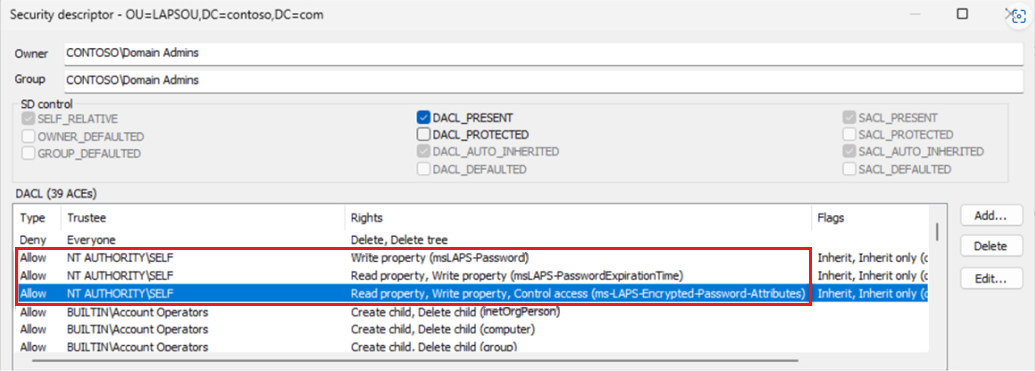1035x371 pixels.
Task: Sort by the Rights column header
Action: 578,217
